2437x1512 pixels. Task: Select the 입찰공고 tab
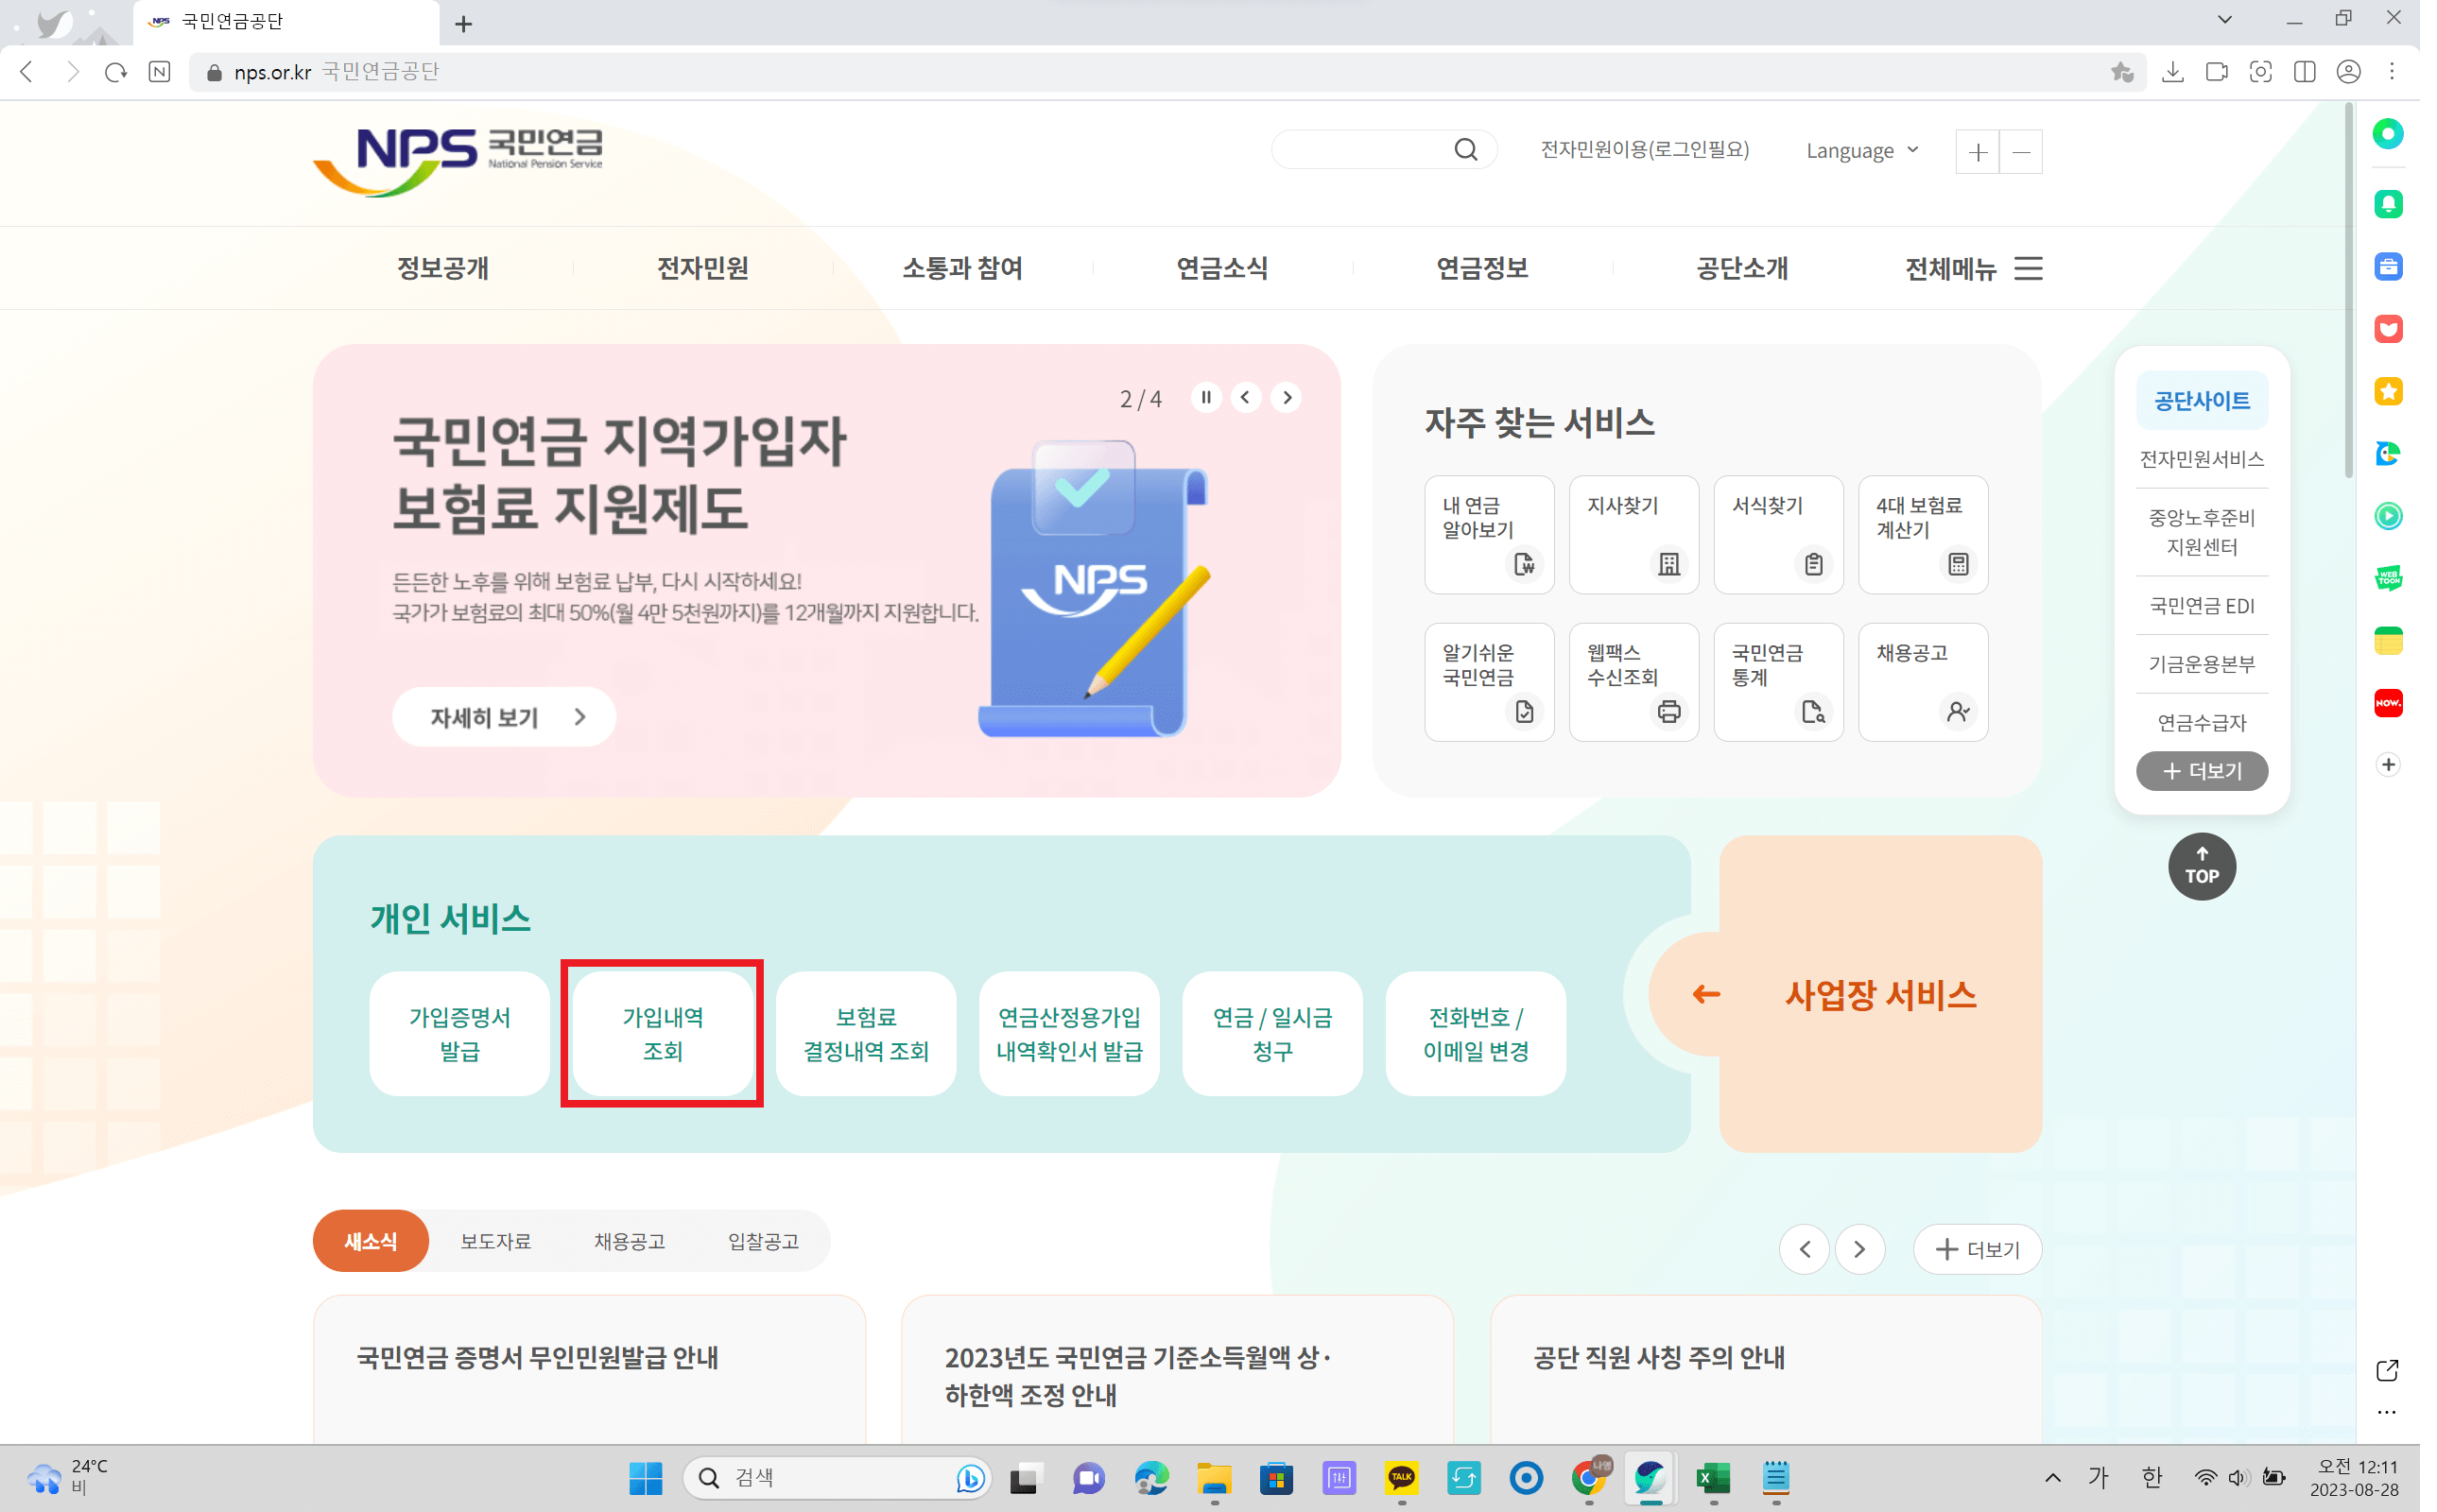pyautogui.click(x=763, y=1241)
